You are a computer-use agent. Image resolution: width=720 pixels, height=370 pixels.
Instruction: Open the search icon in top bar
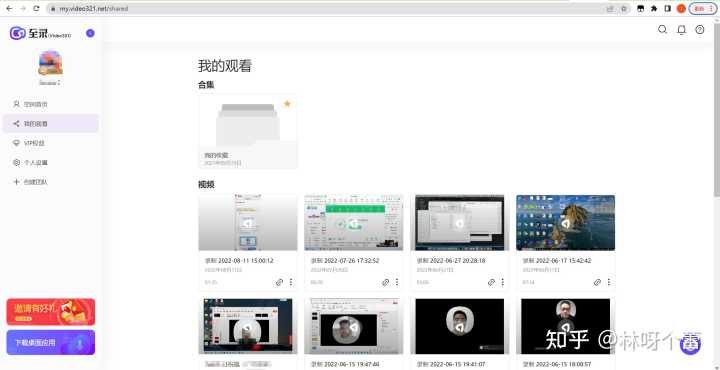tap(662, 30)
